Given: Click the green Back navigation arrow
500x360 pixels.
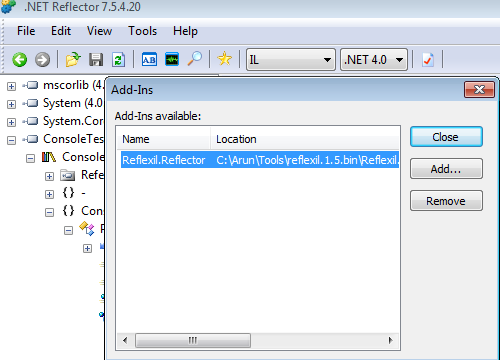Looking at the screenshot, I should pos(20,60).
